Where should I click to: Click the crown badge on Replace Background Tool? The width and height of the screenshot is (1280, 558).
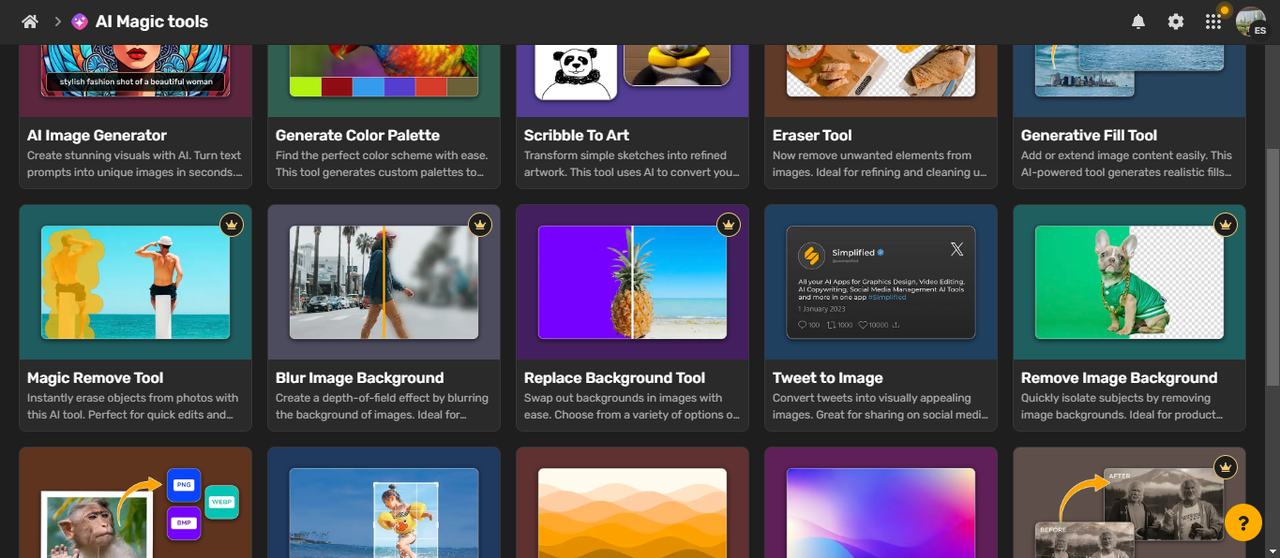coord(729,225)
